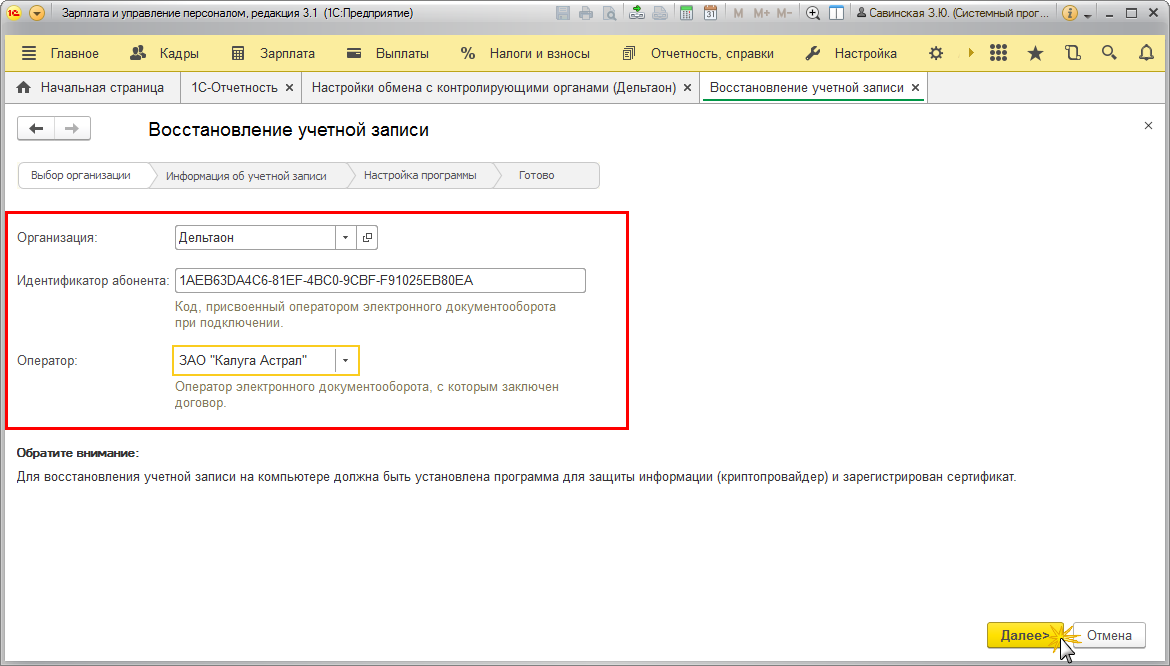Open notifications bell icon

pyautogui.click(x=1146, y=53)
